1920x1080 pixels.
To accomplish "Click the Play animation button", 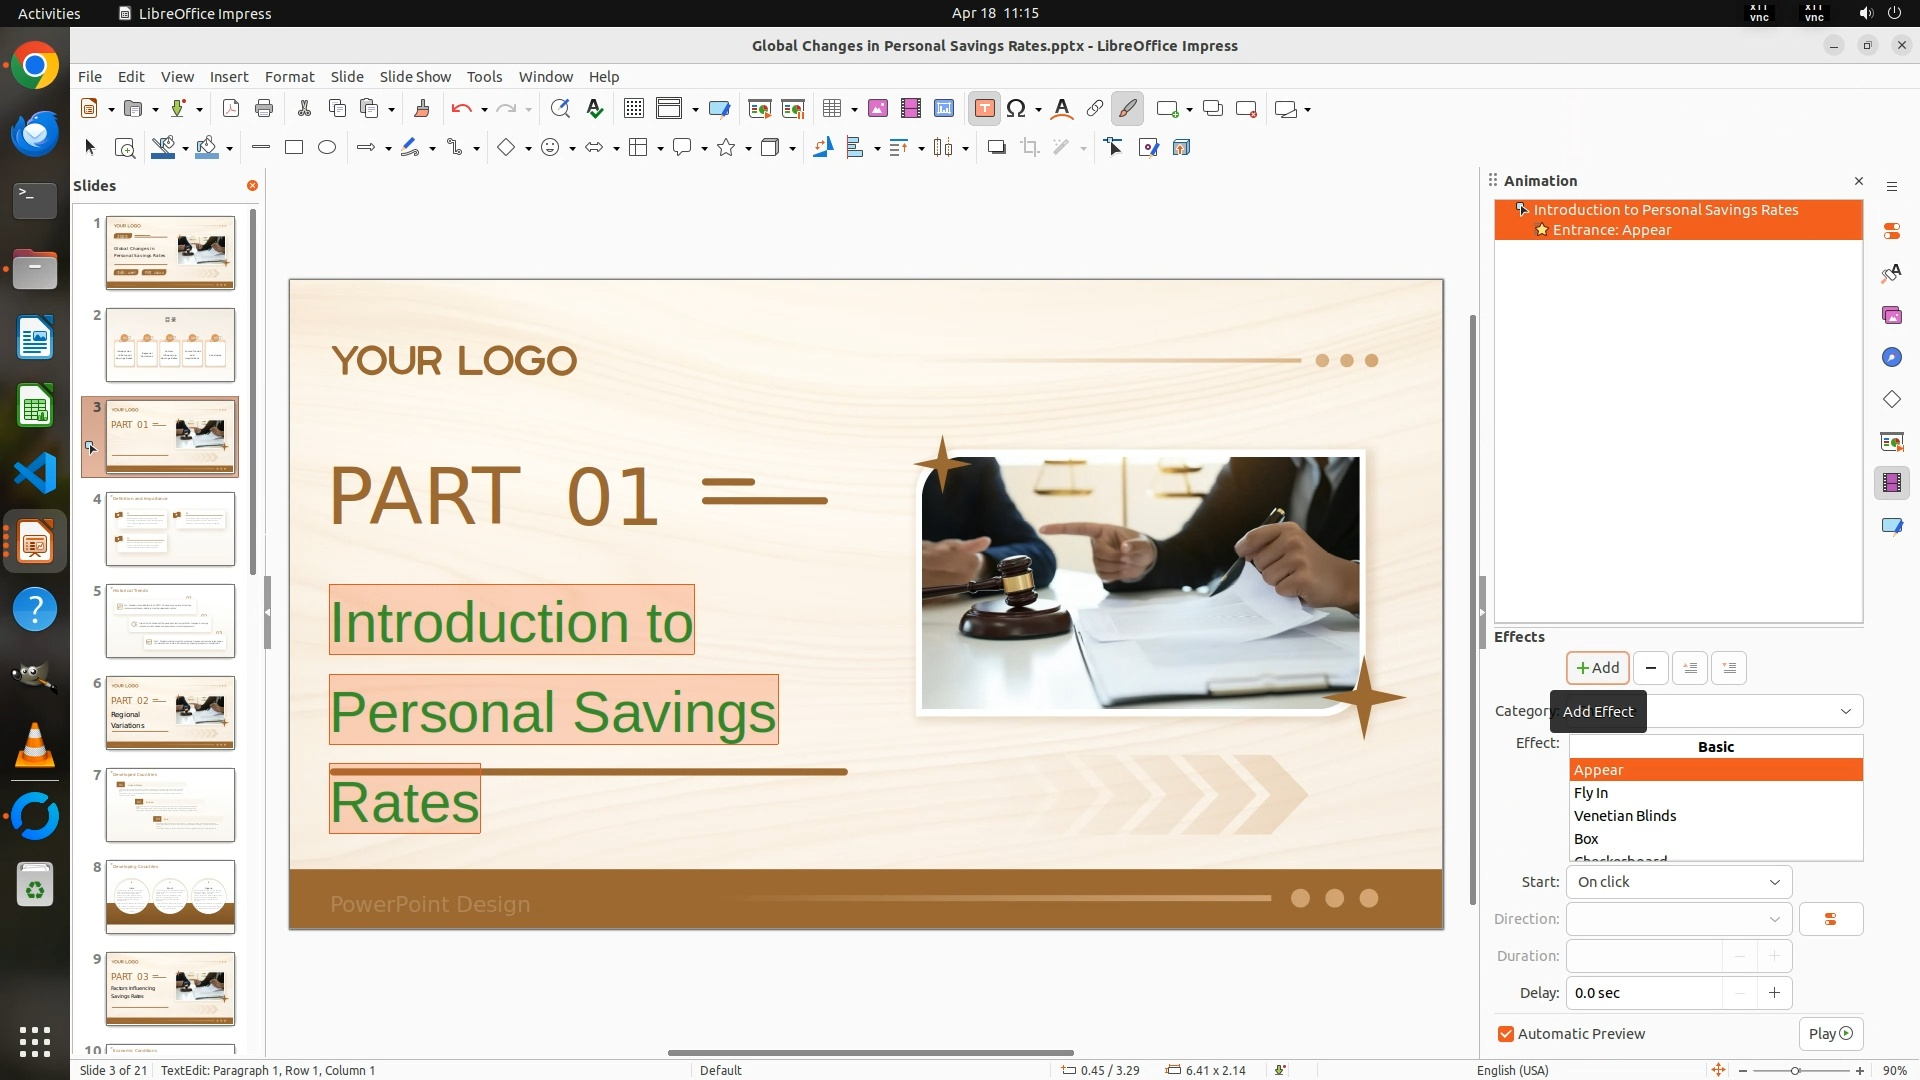I will coord(1830,1034).
